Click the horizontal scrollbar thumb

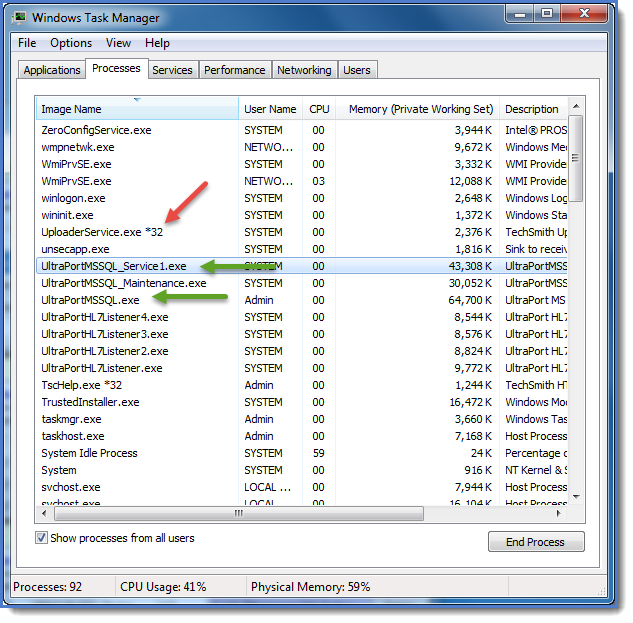coord(239,513)
